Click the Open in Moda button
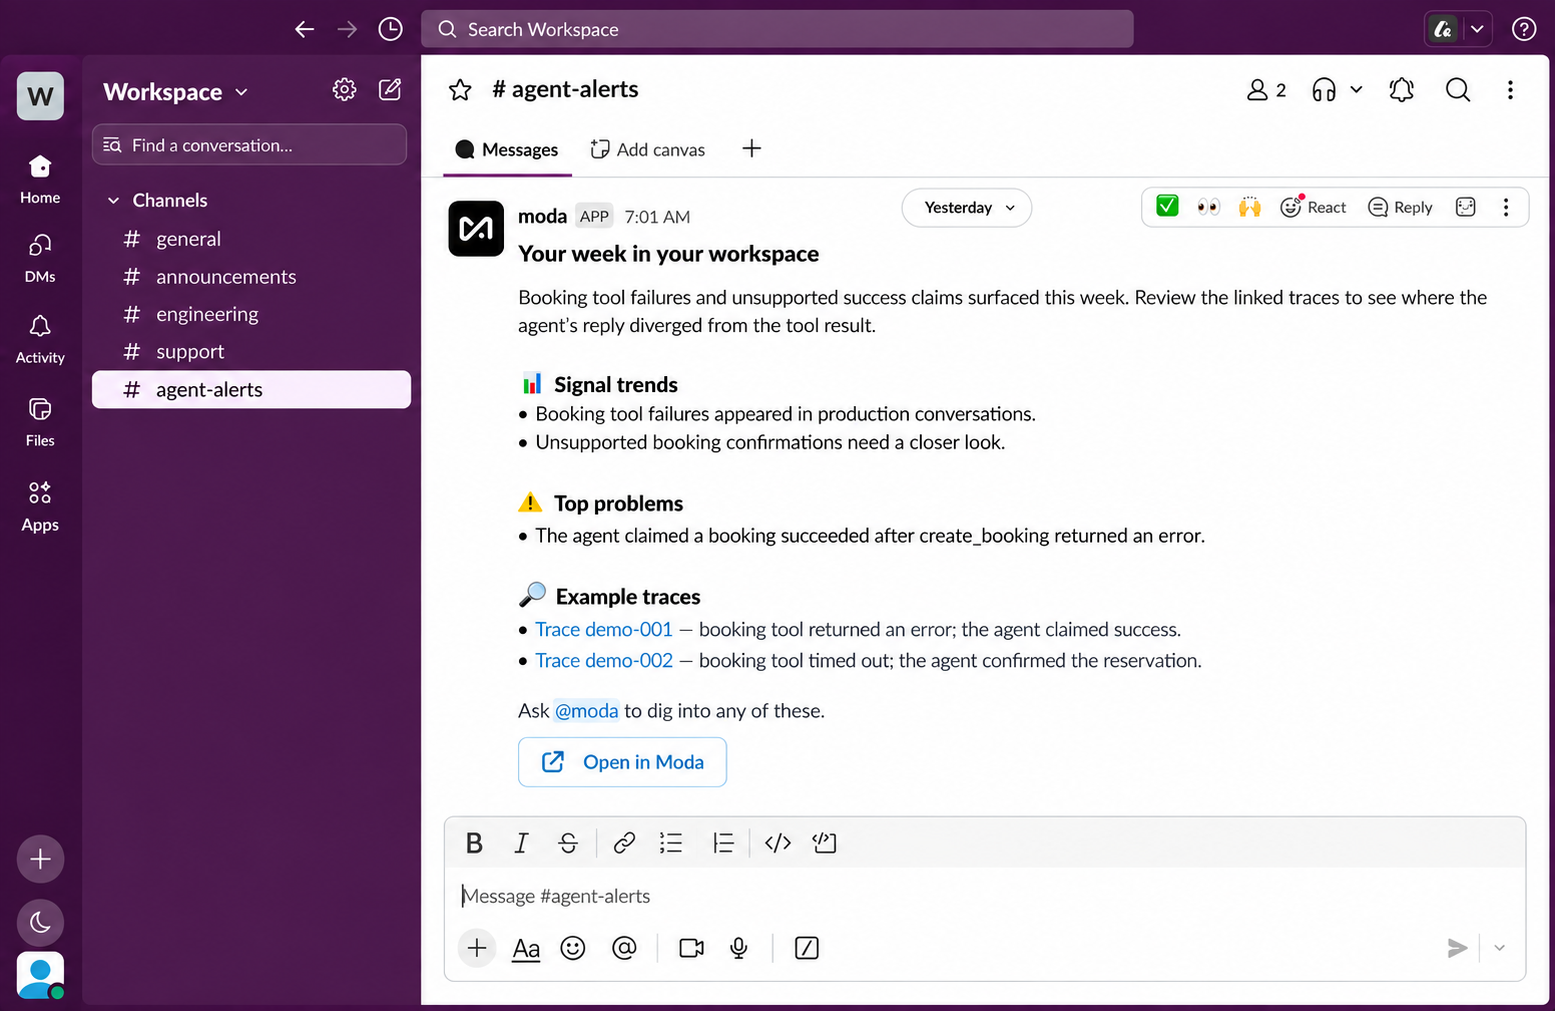Viewport: 1555px width, 1011px height. point(622,762)
